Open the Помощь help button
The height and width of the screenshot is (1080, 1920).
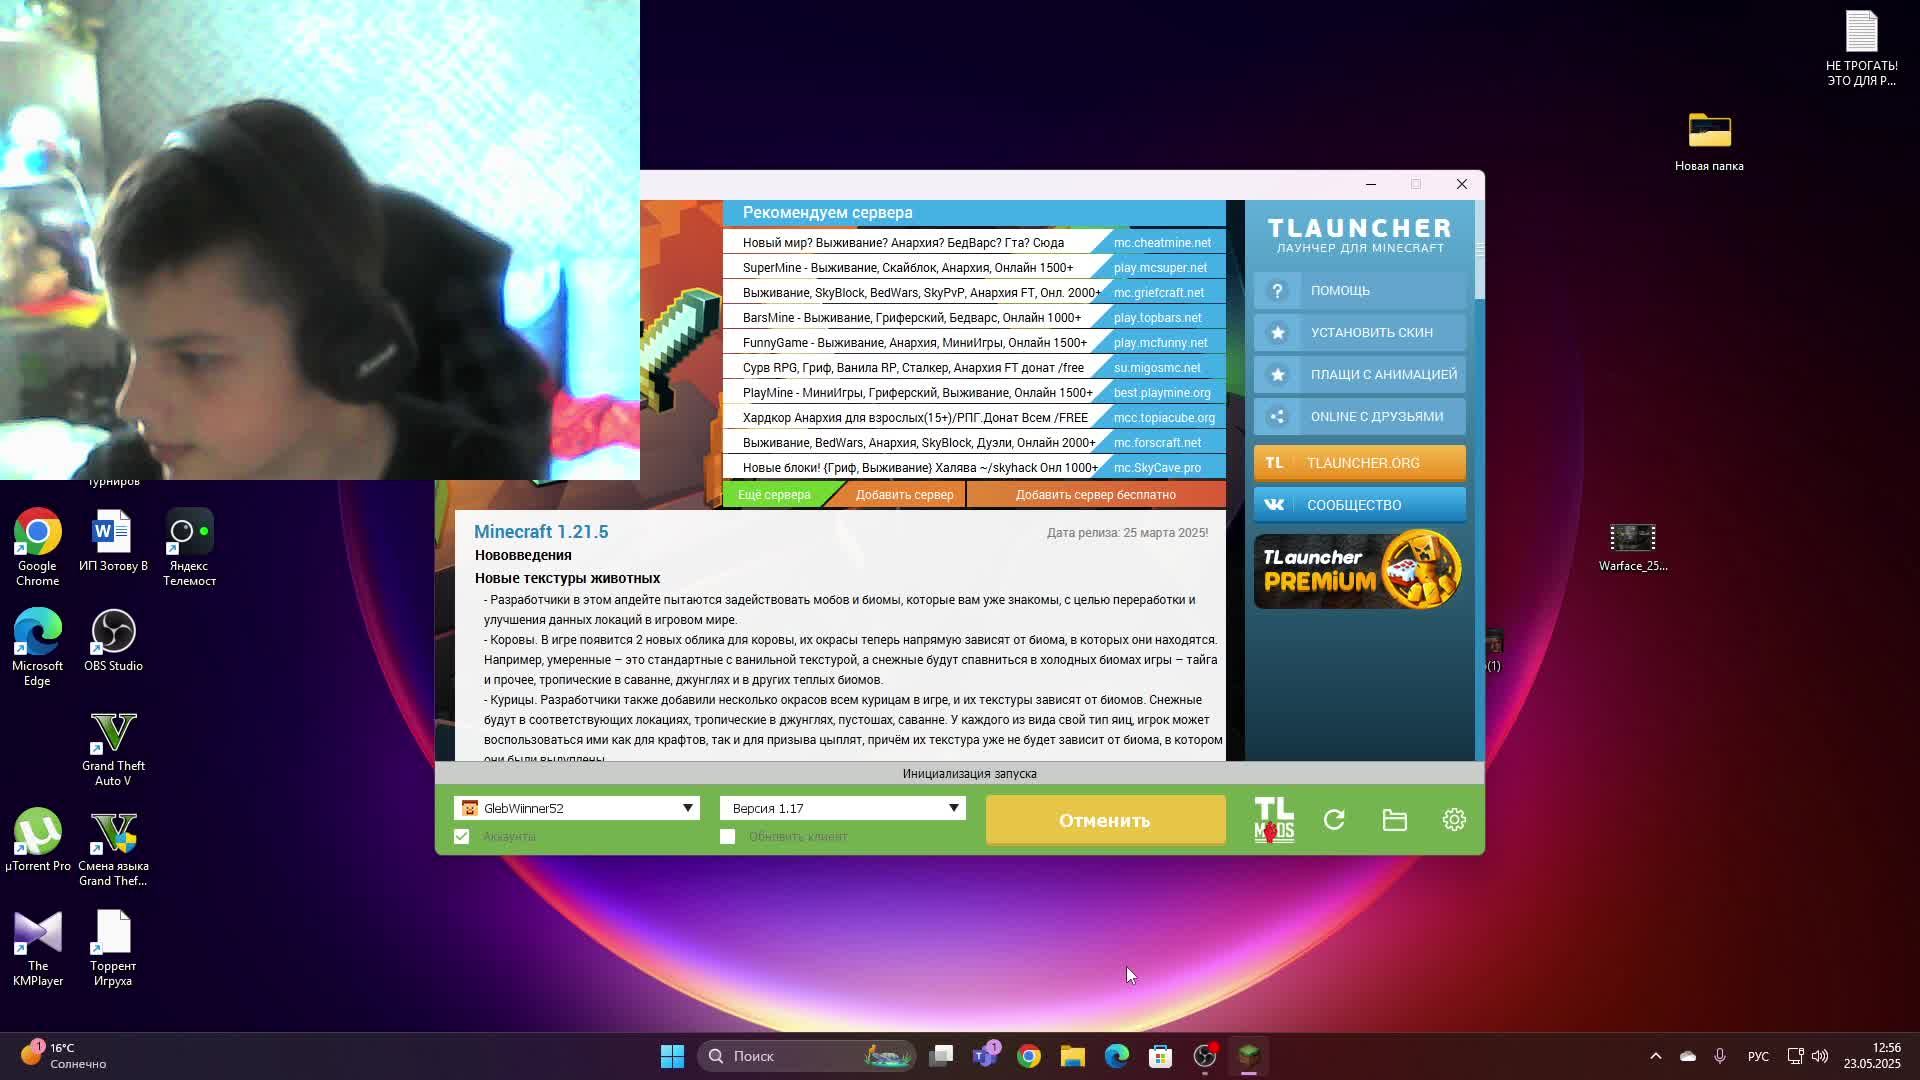coord(1360,290)
